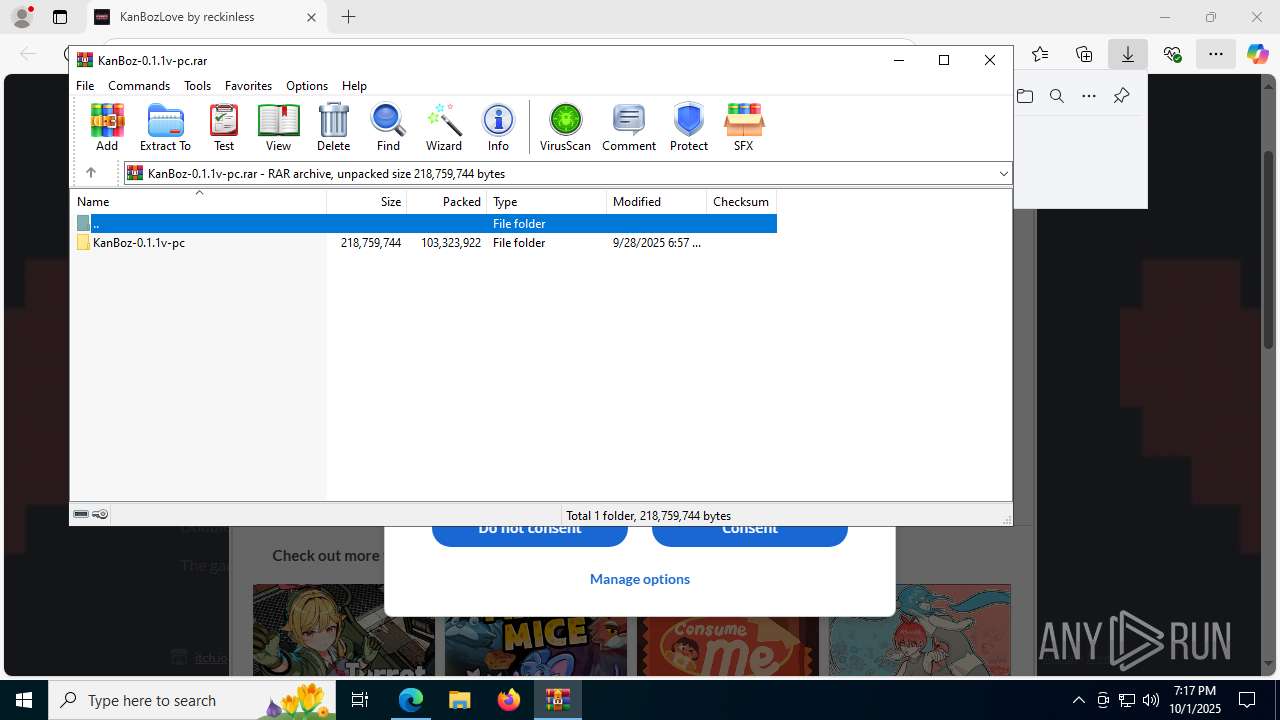This screenshot has height=720, width=1280.
Task: Click the Consent button on the page
Action: tap(750, 535)
